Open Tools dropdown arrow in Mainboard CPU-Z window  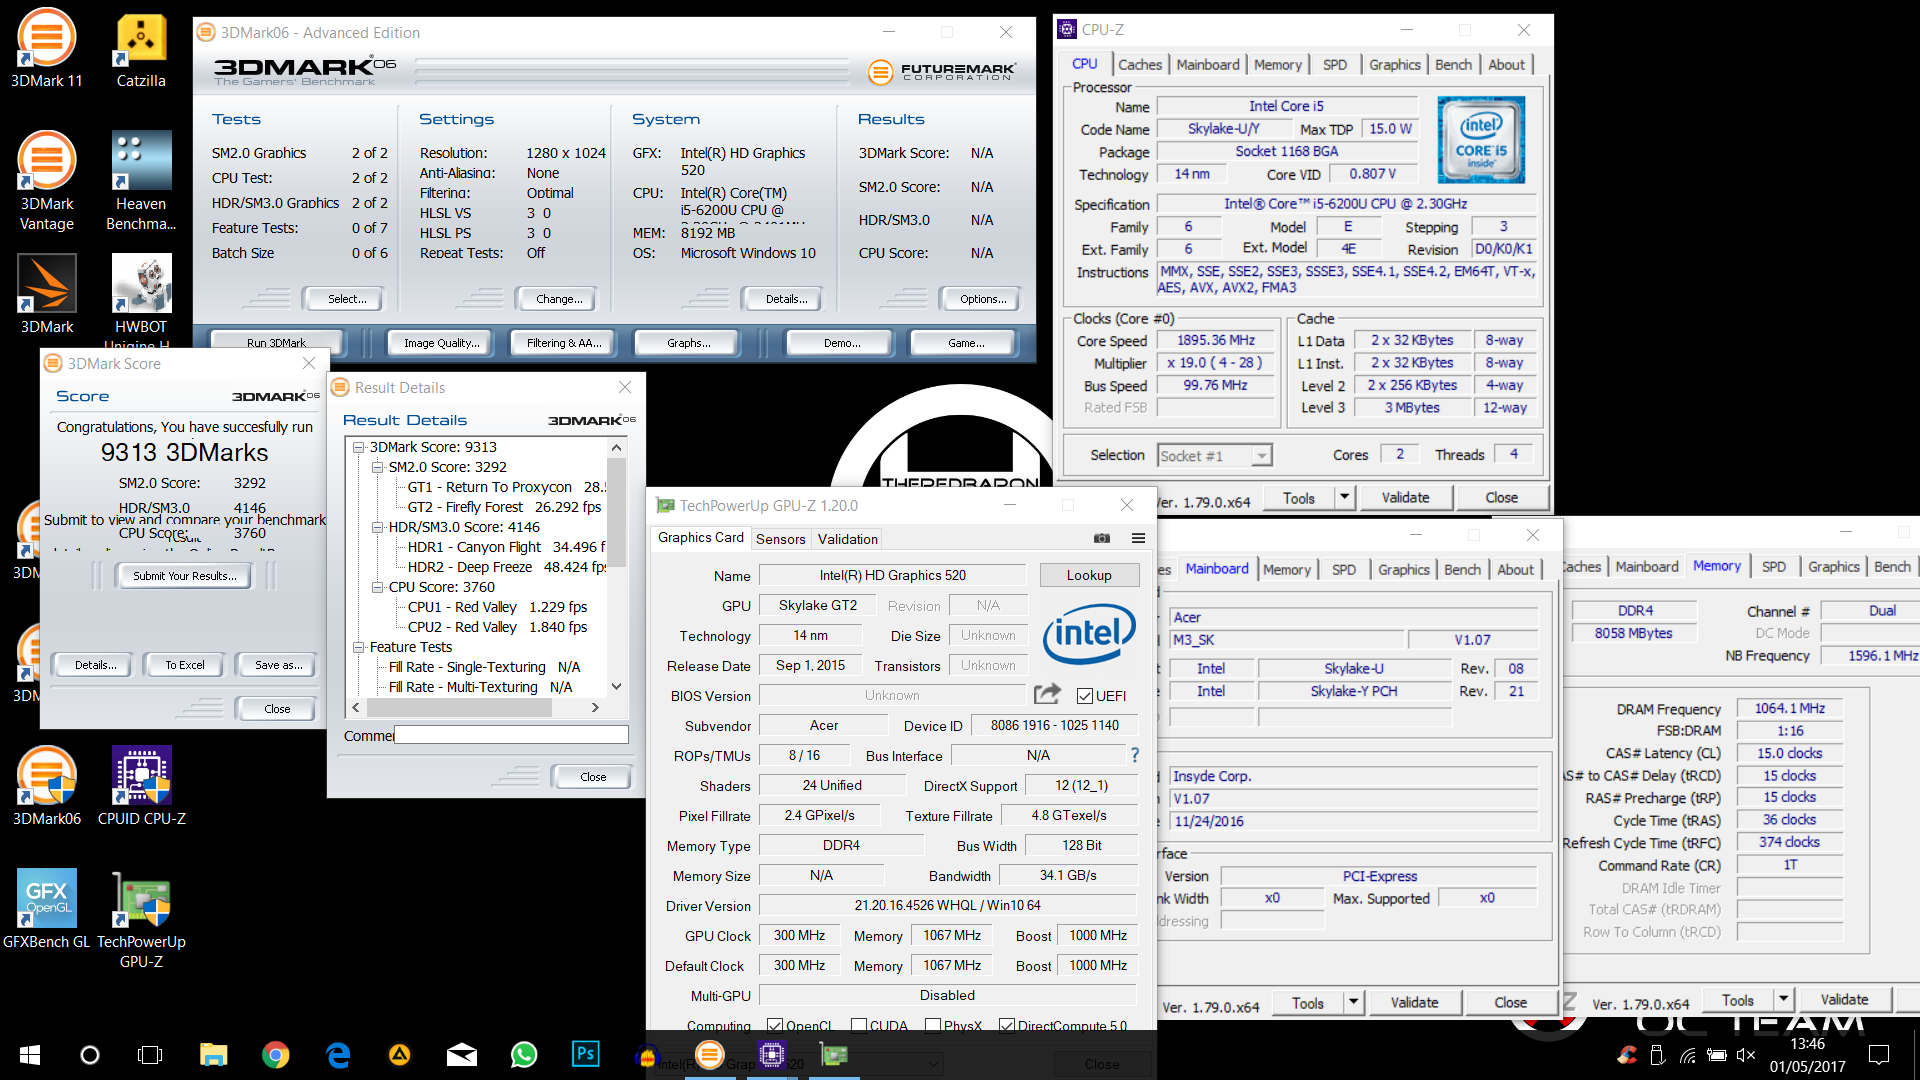[1353, 1002]
